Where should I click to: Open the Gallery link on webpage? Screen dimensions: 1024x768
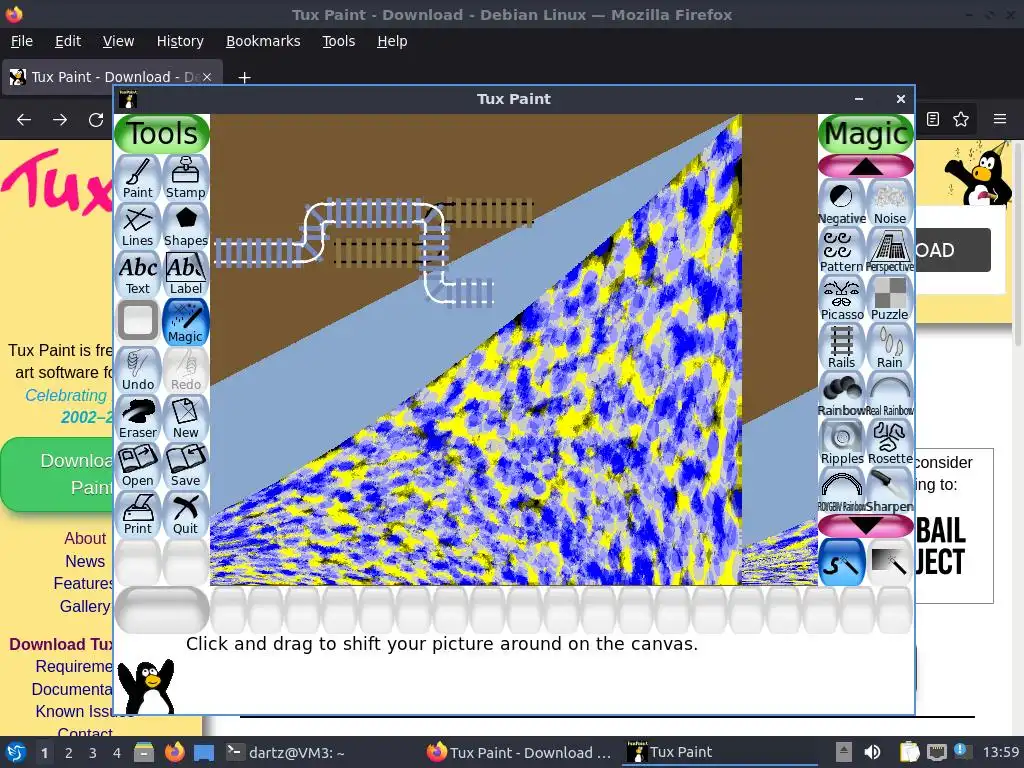(x=86, y=606)
